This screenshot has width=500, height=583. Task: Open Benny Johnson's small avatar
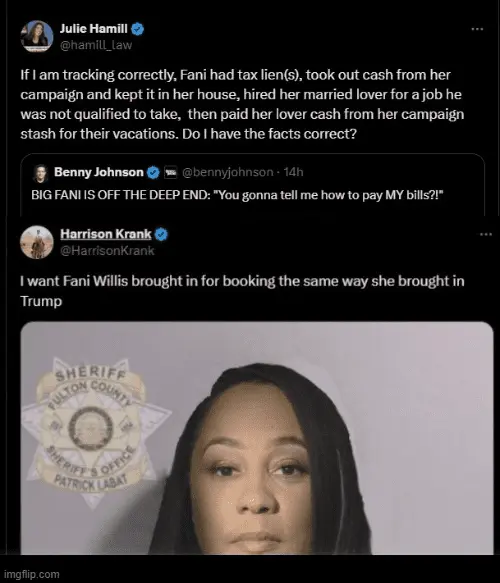[x=40, y=173]
